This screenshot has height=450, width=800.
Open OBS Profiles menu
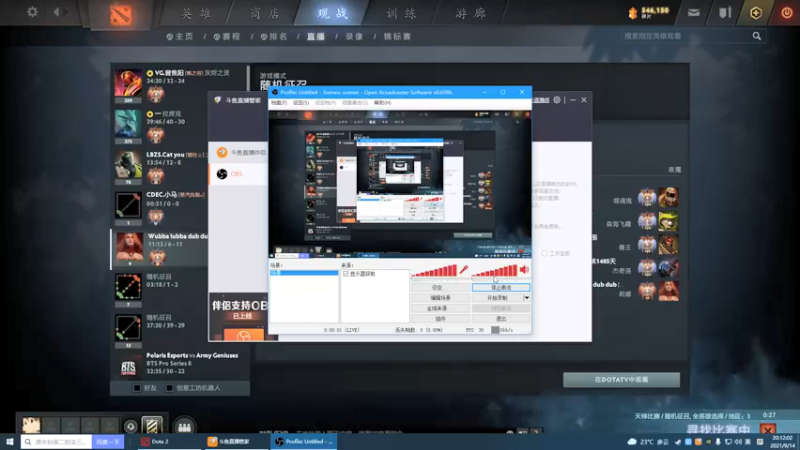326,103
